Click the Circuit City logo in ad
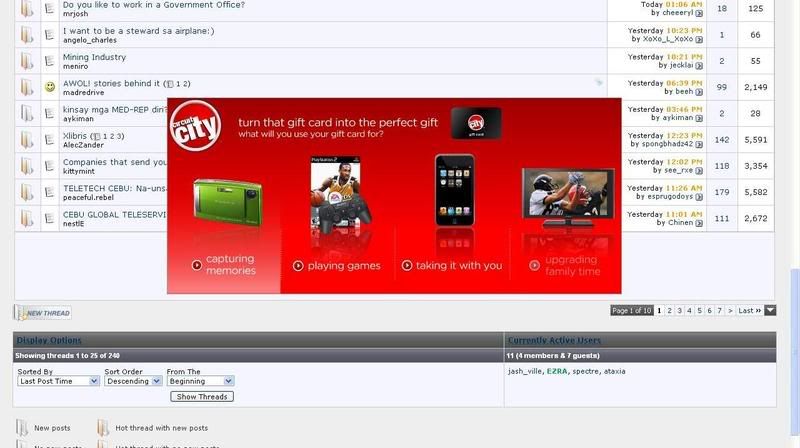This screenshot has width=800, height=448. pyautogui.click(x=195, y=126)
